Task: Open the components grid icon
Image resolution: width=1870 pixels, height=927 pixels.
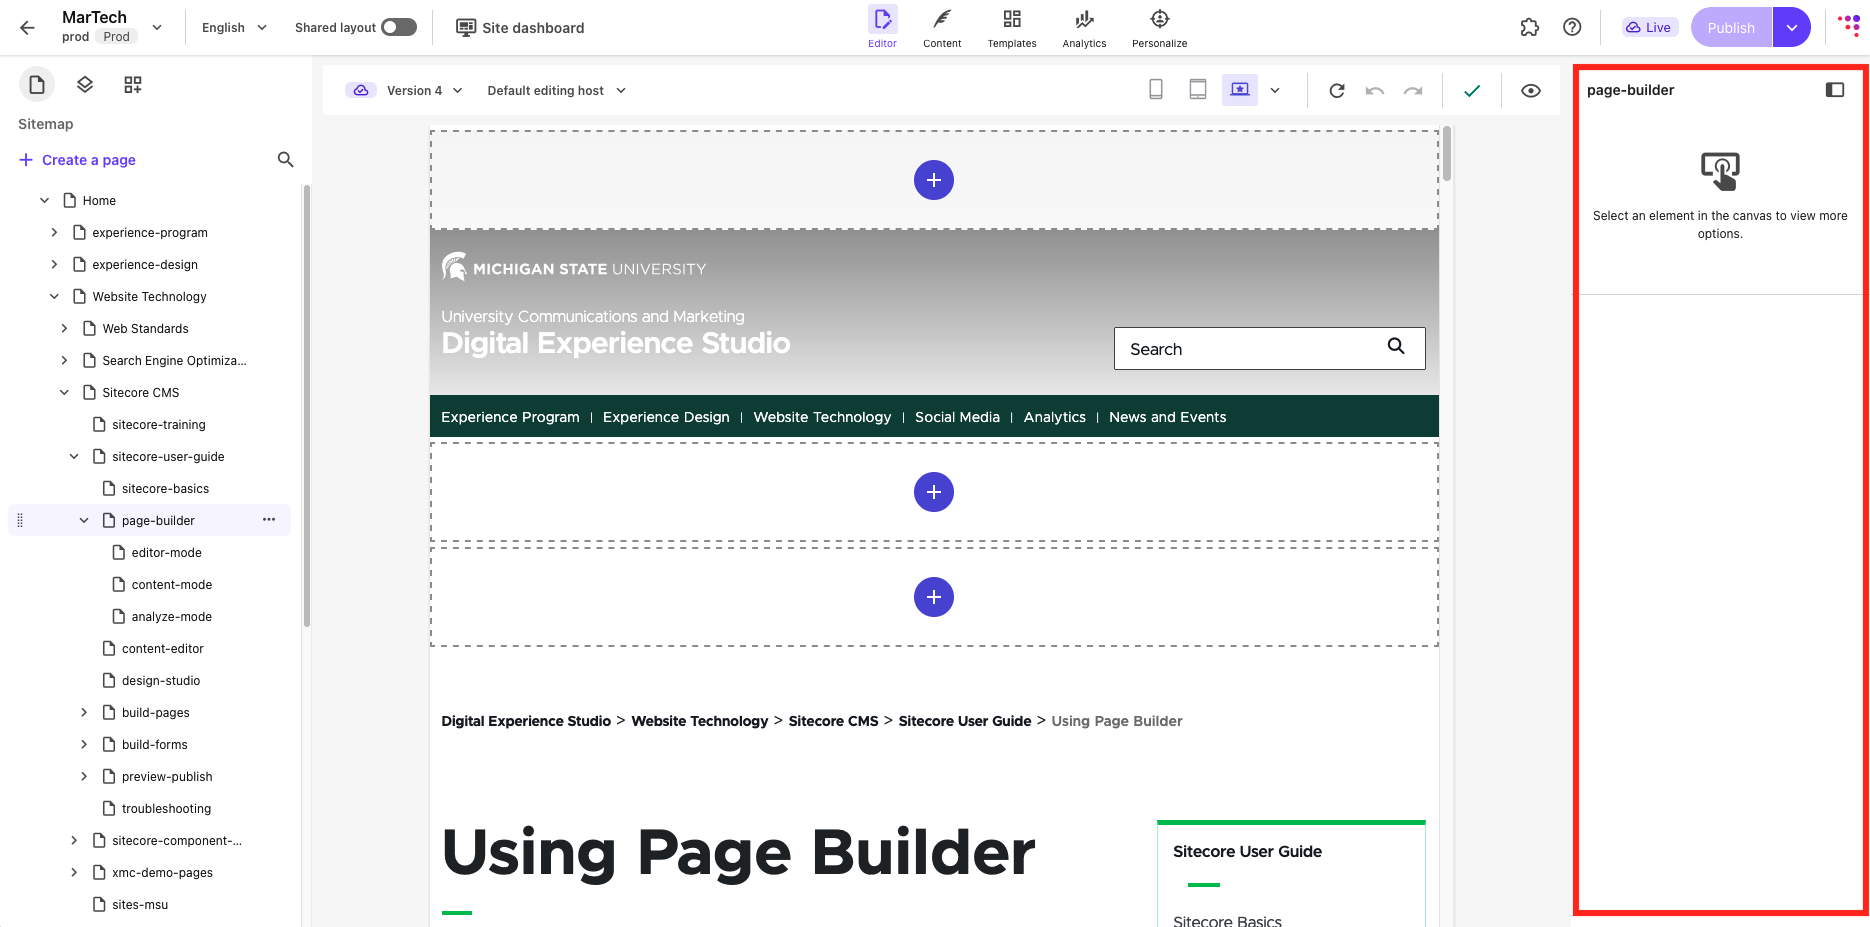Action: [x=133, y=85]
